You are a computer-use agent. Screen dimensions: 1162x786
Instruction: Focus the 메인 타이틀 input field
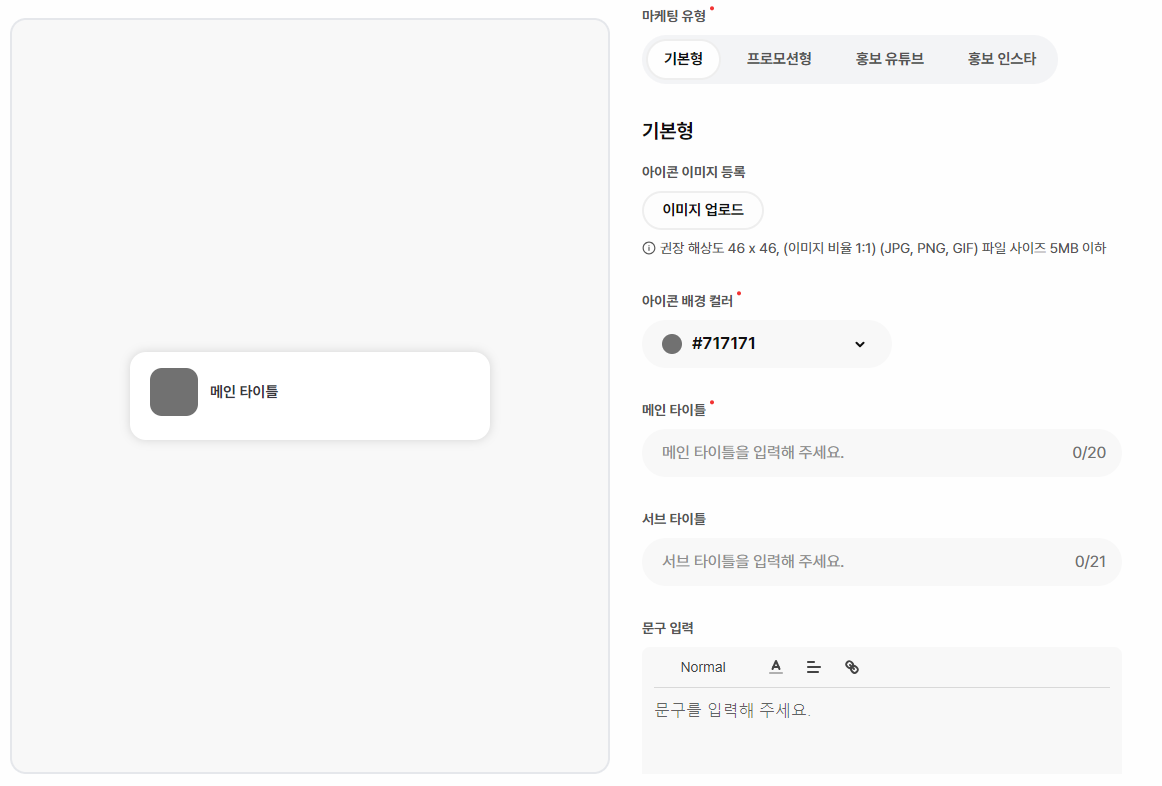(881, 453)
